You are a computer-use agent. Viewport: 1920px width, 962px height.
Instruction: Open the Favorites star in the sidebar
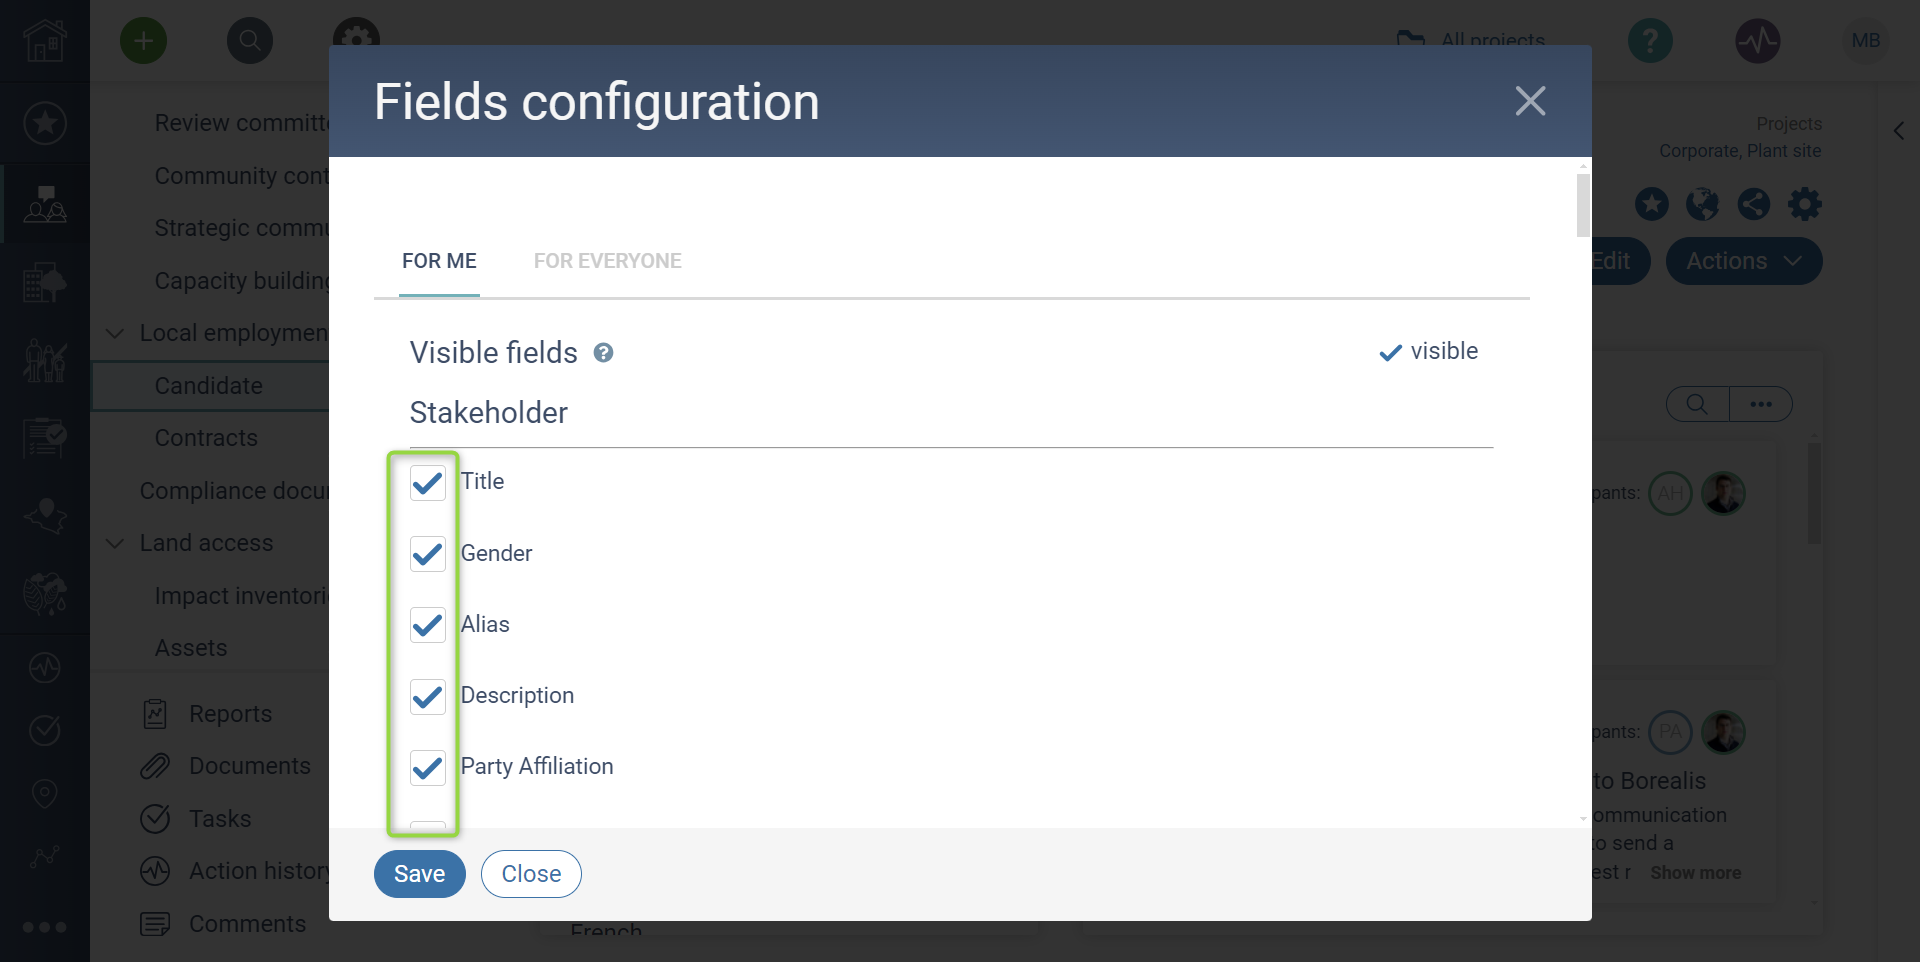[x=44, y=123]
